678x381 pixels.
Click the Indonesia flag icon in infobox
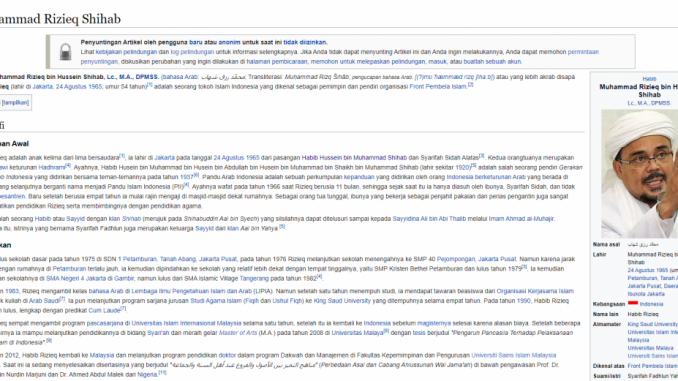pos(633,303)
